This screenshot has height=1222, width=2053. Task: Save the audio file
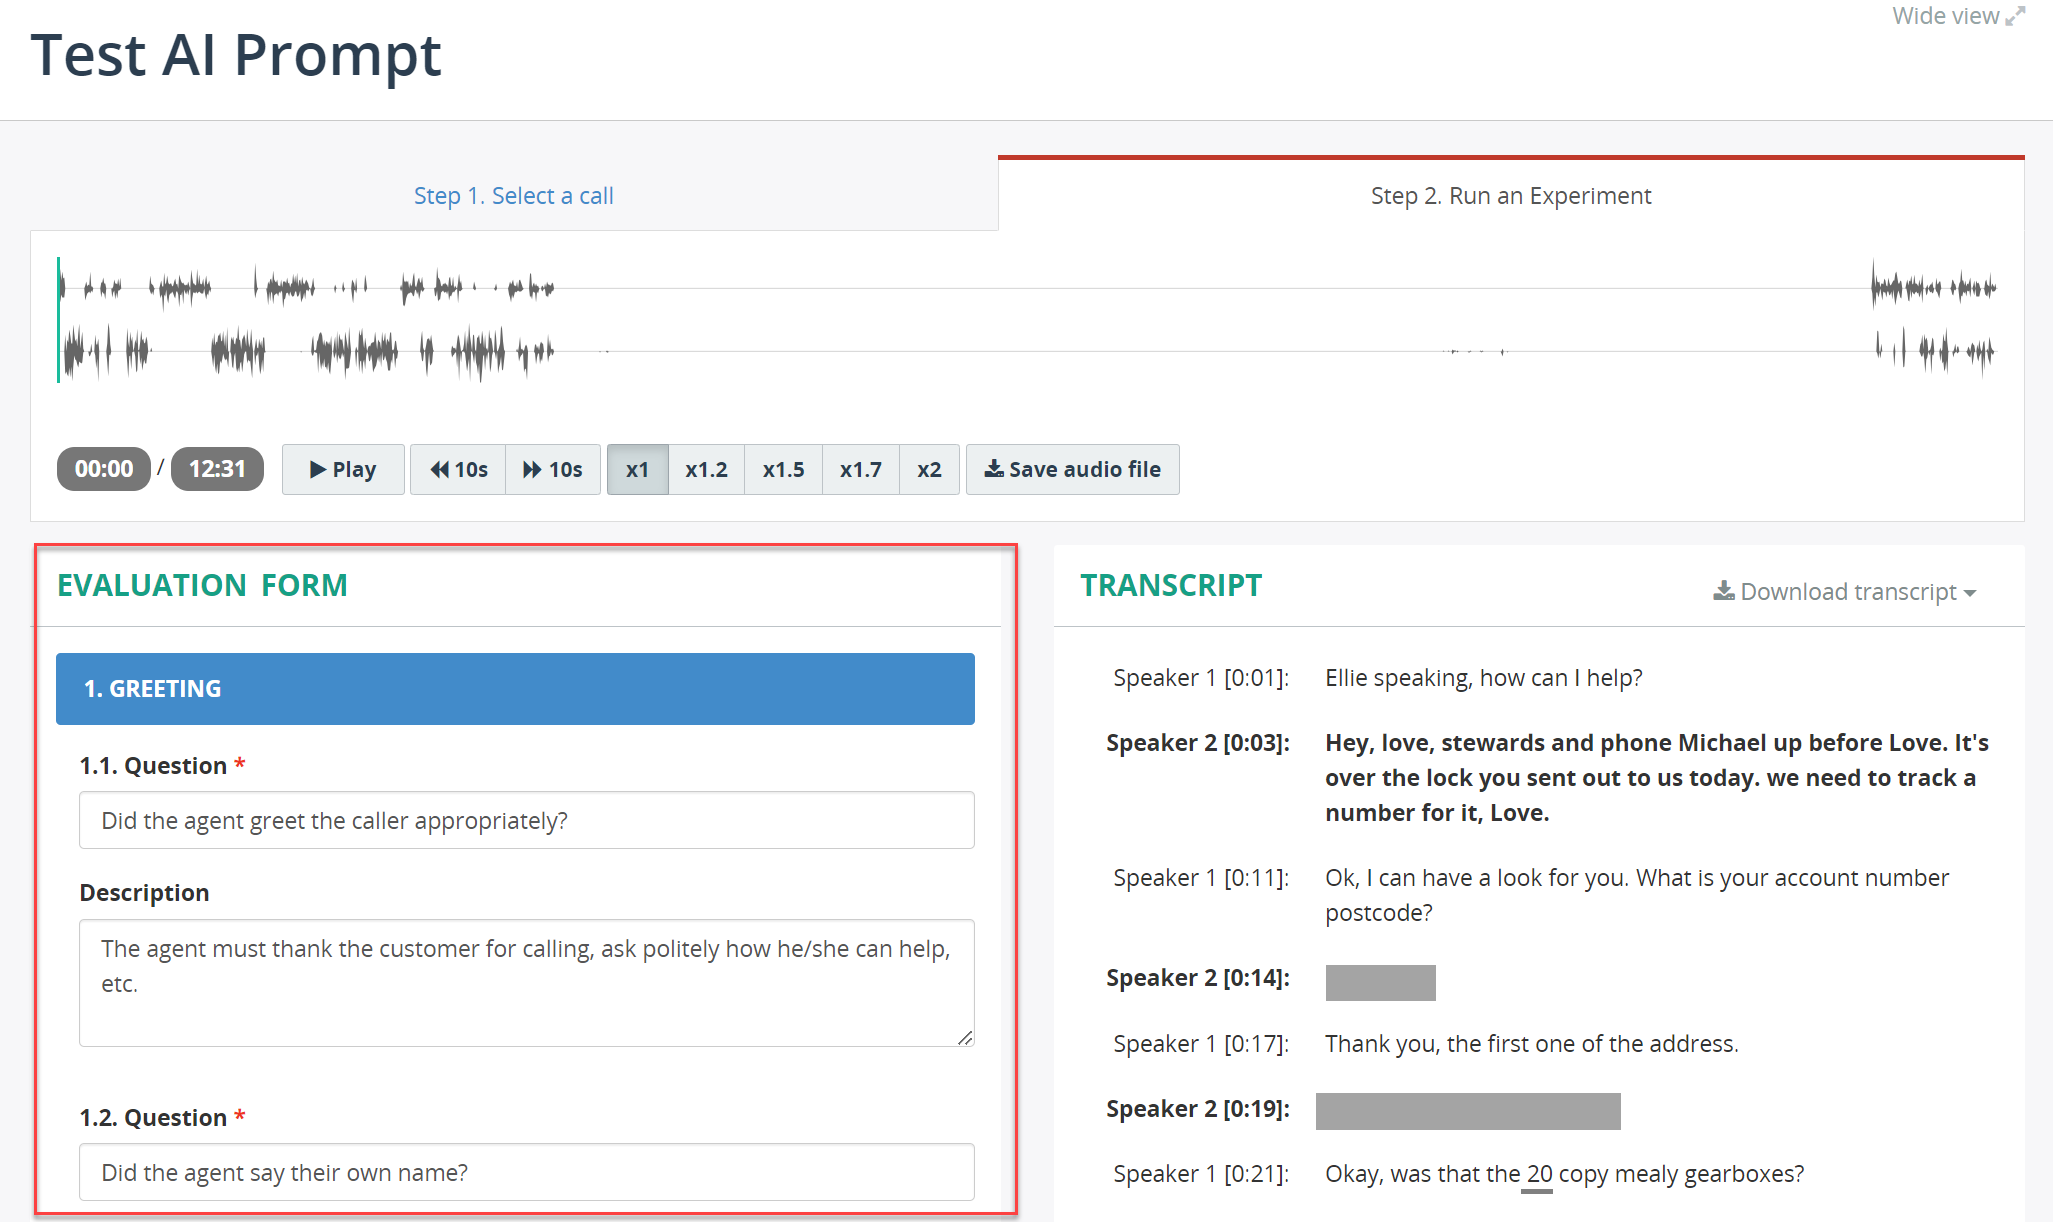click(1072, 469)
